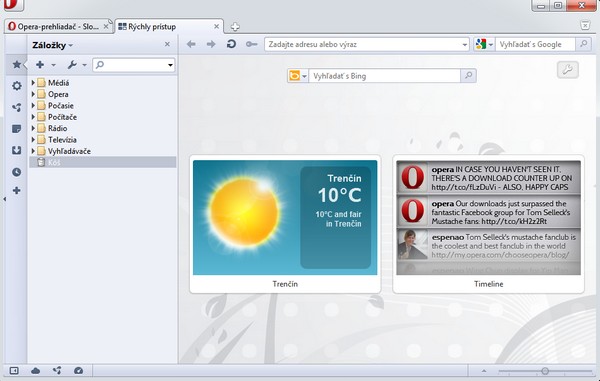The height and width of the screenshot is (381, 600).
Task: Open the bookmarks search field dropdown arrow
Action: (x=170, y=65)
